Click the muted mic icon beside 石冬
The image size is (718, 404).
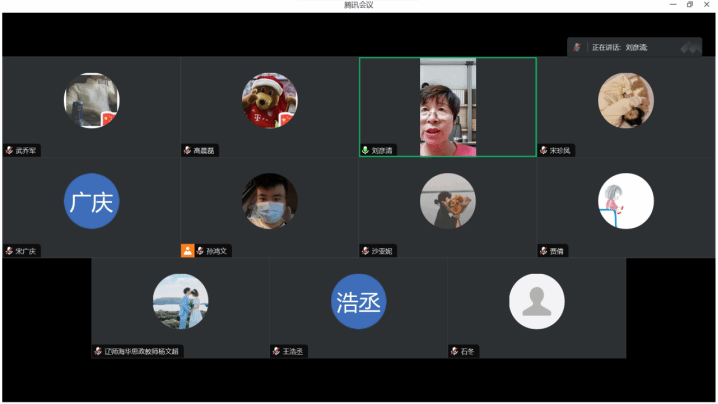[455, 351]
